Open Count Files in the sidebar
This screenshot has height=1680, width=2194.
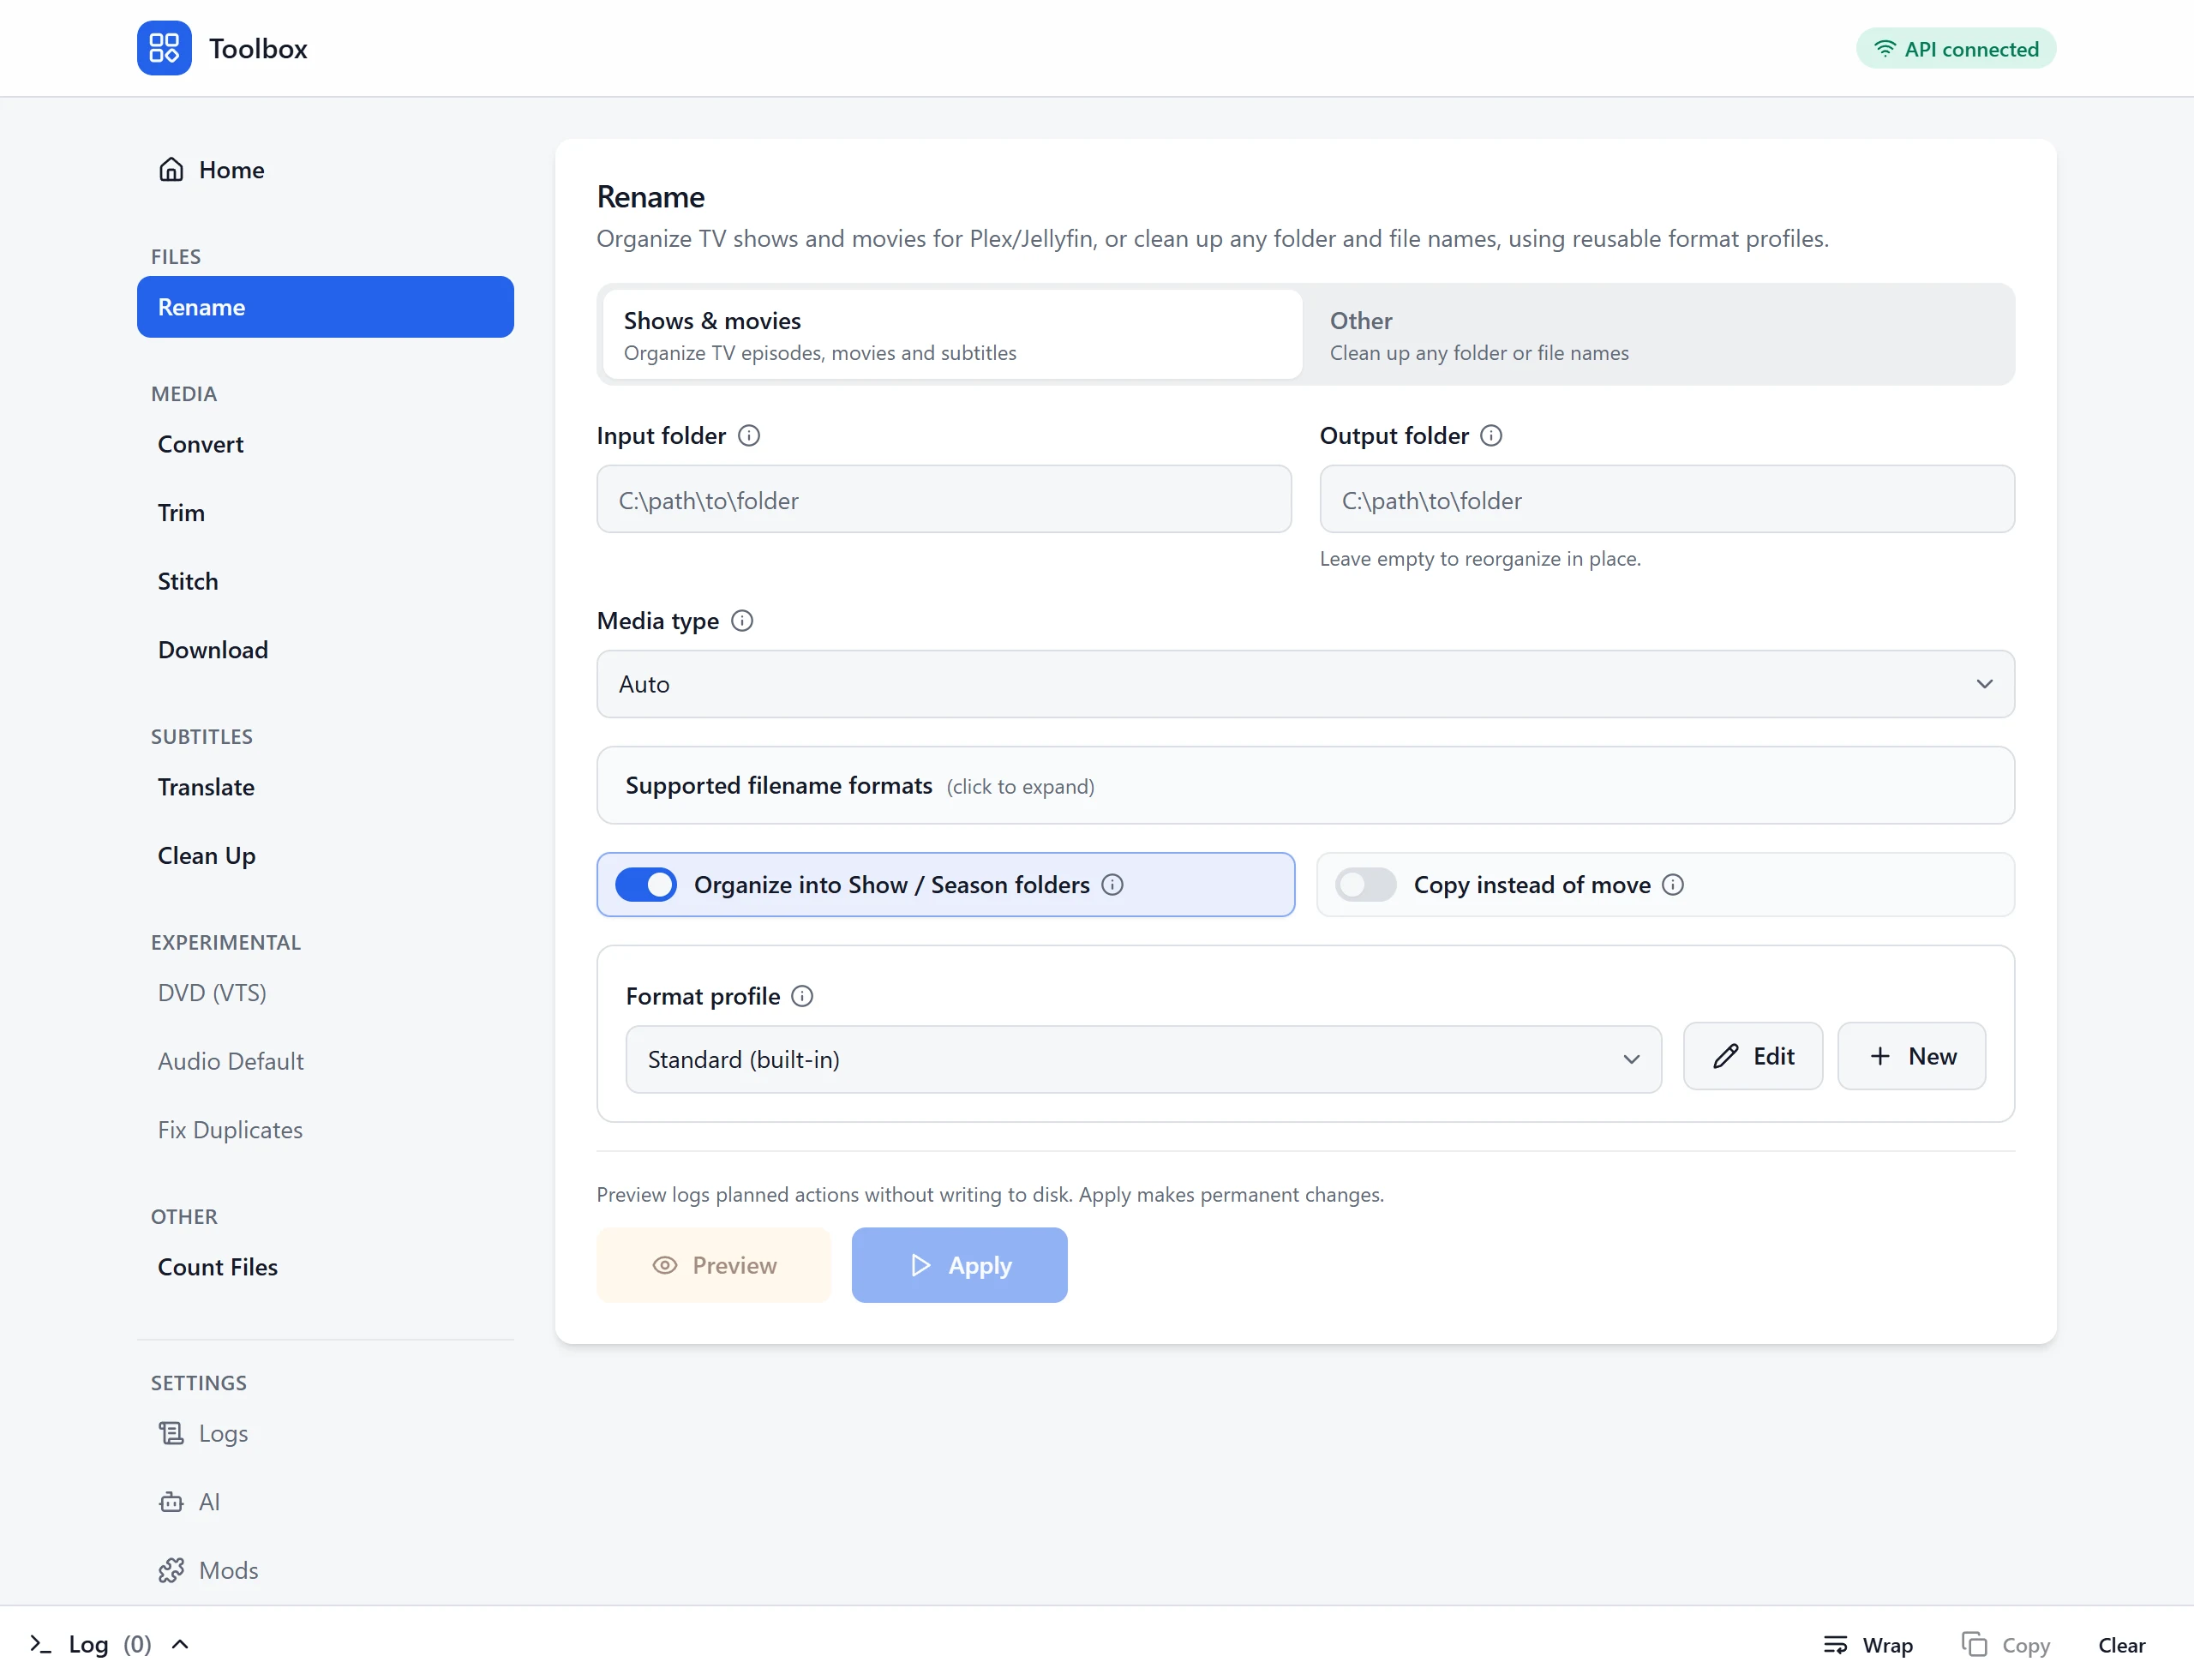(x=325, y=1267)
